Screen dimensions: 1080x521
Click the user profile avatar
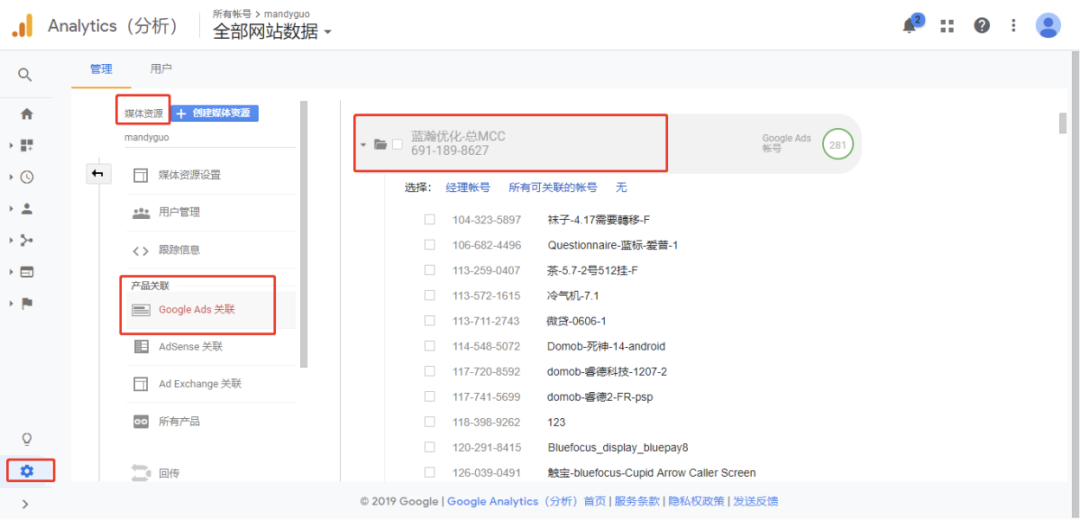pos(1048,25)
